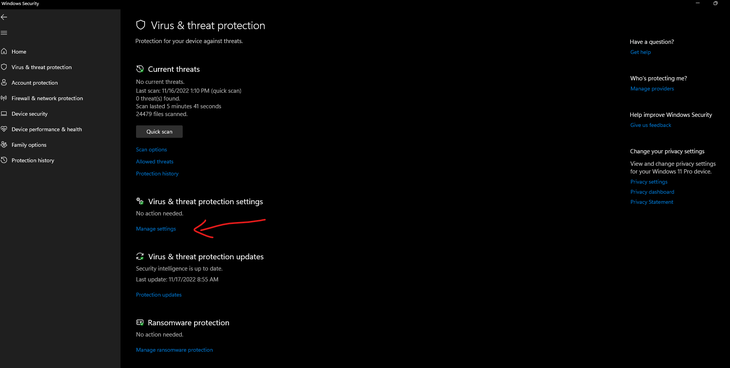Image resolution: width=730 pixels, height=368 pixels.
Task: Open Scan options link
Action: [151, 150]
